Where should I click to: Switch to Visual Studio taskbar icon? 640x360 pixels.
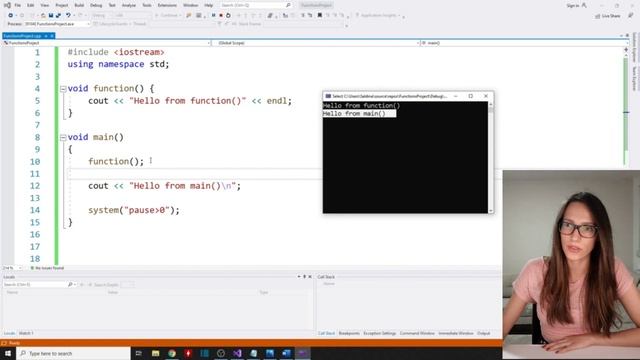[237, 353]
